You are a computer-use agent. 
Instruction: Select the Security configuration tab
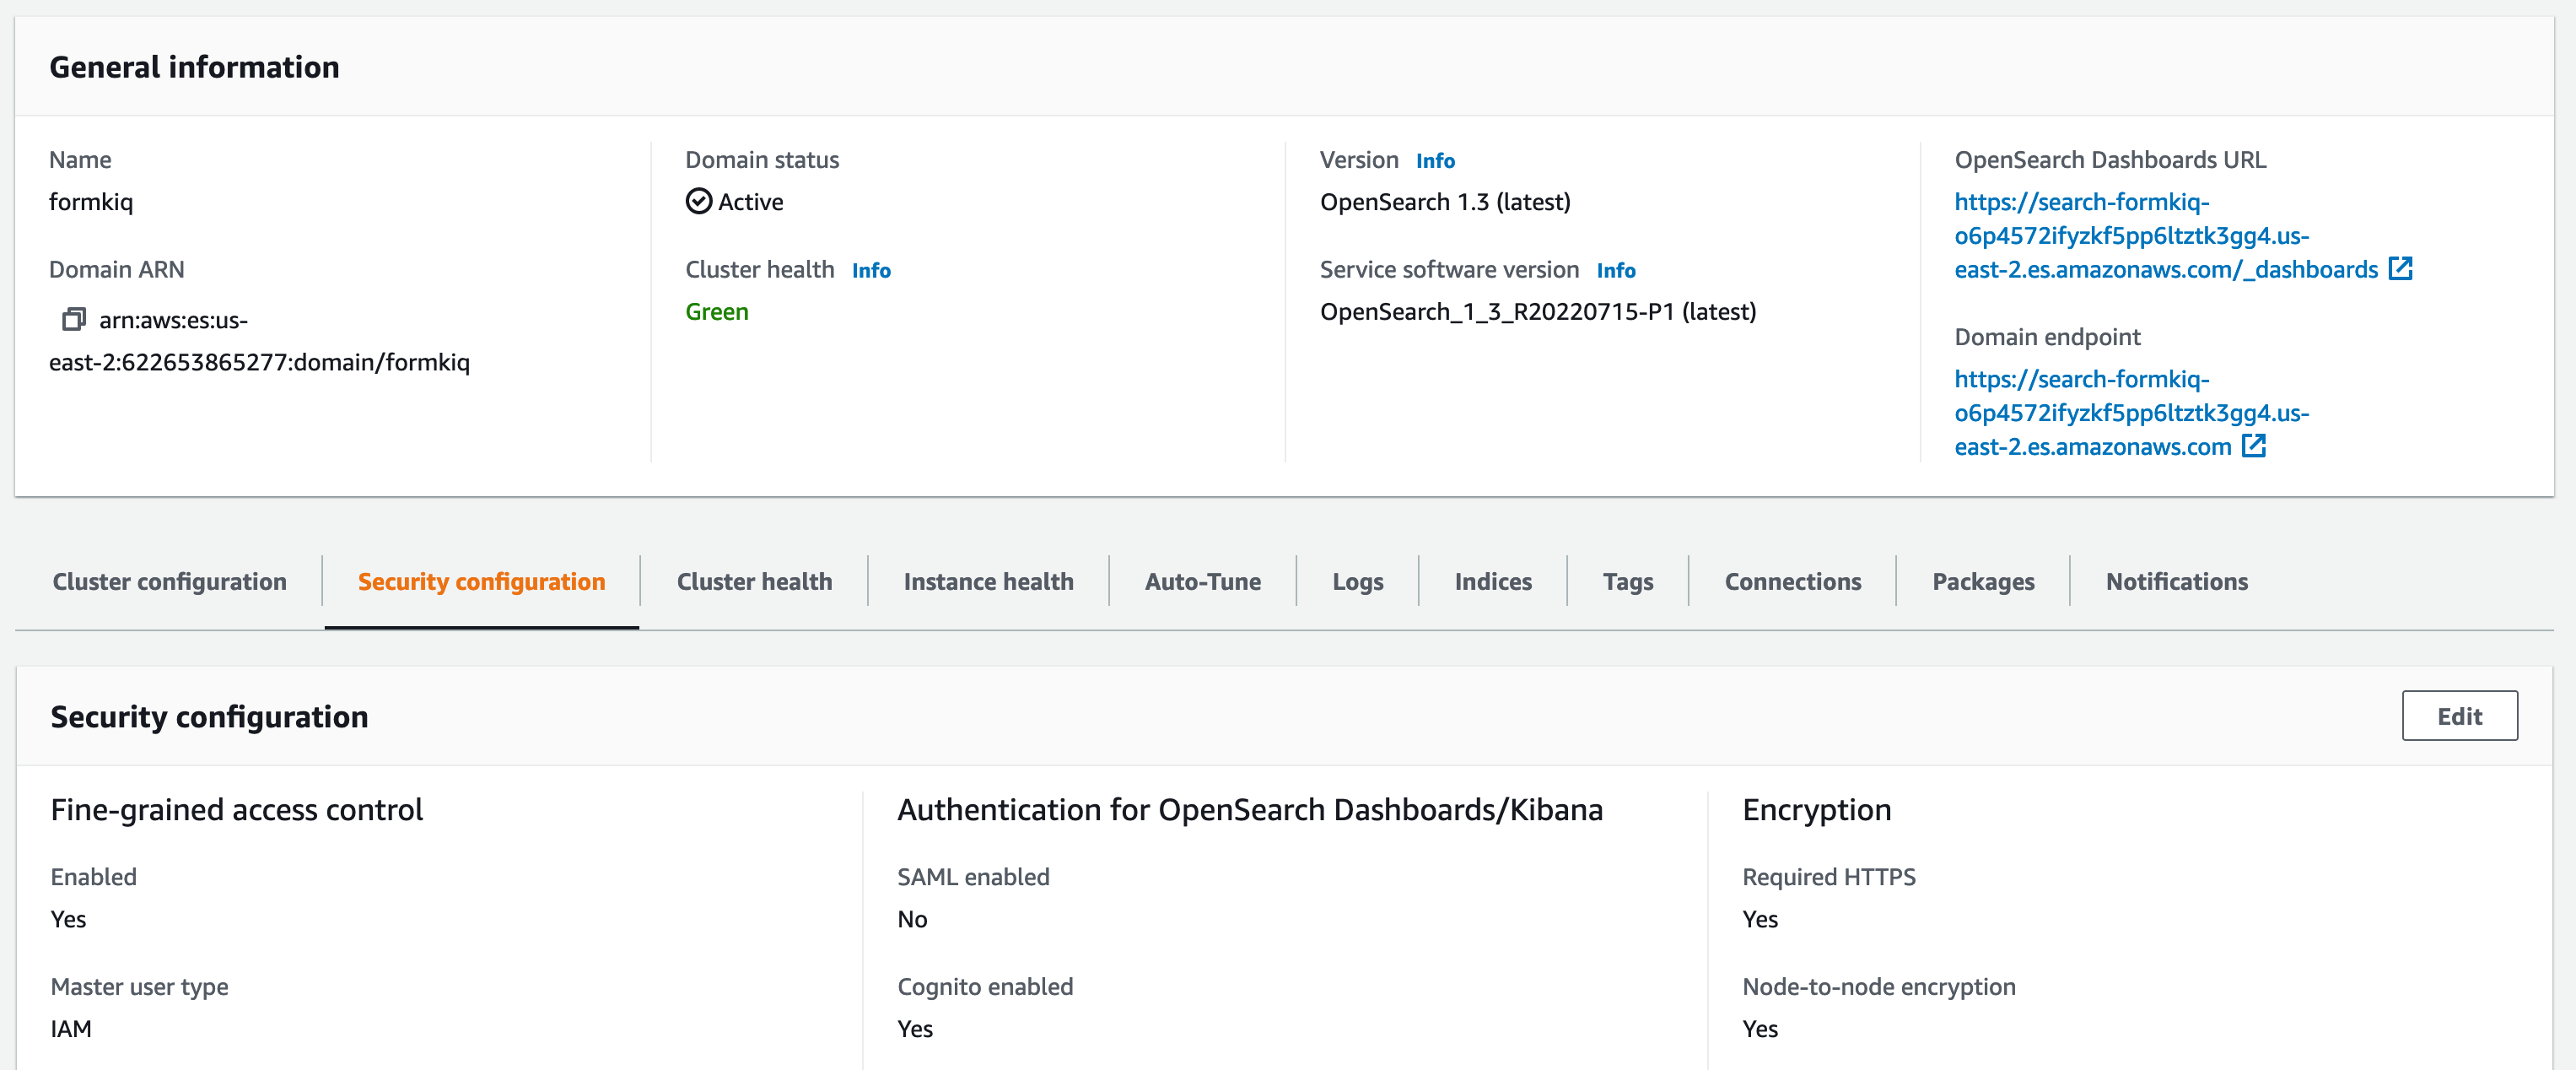482,582
